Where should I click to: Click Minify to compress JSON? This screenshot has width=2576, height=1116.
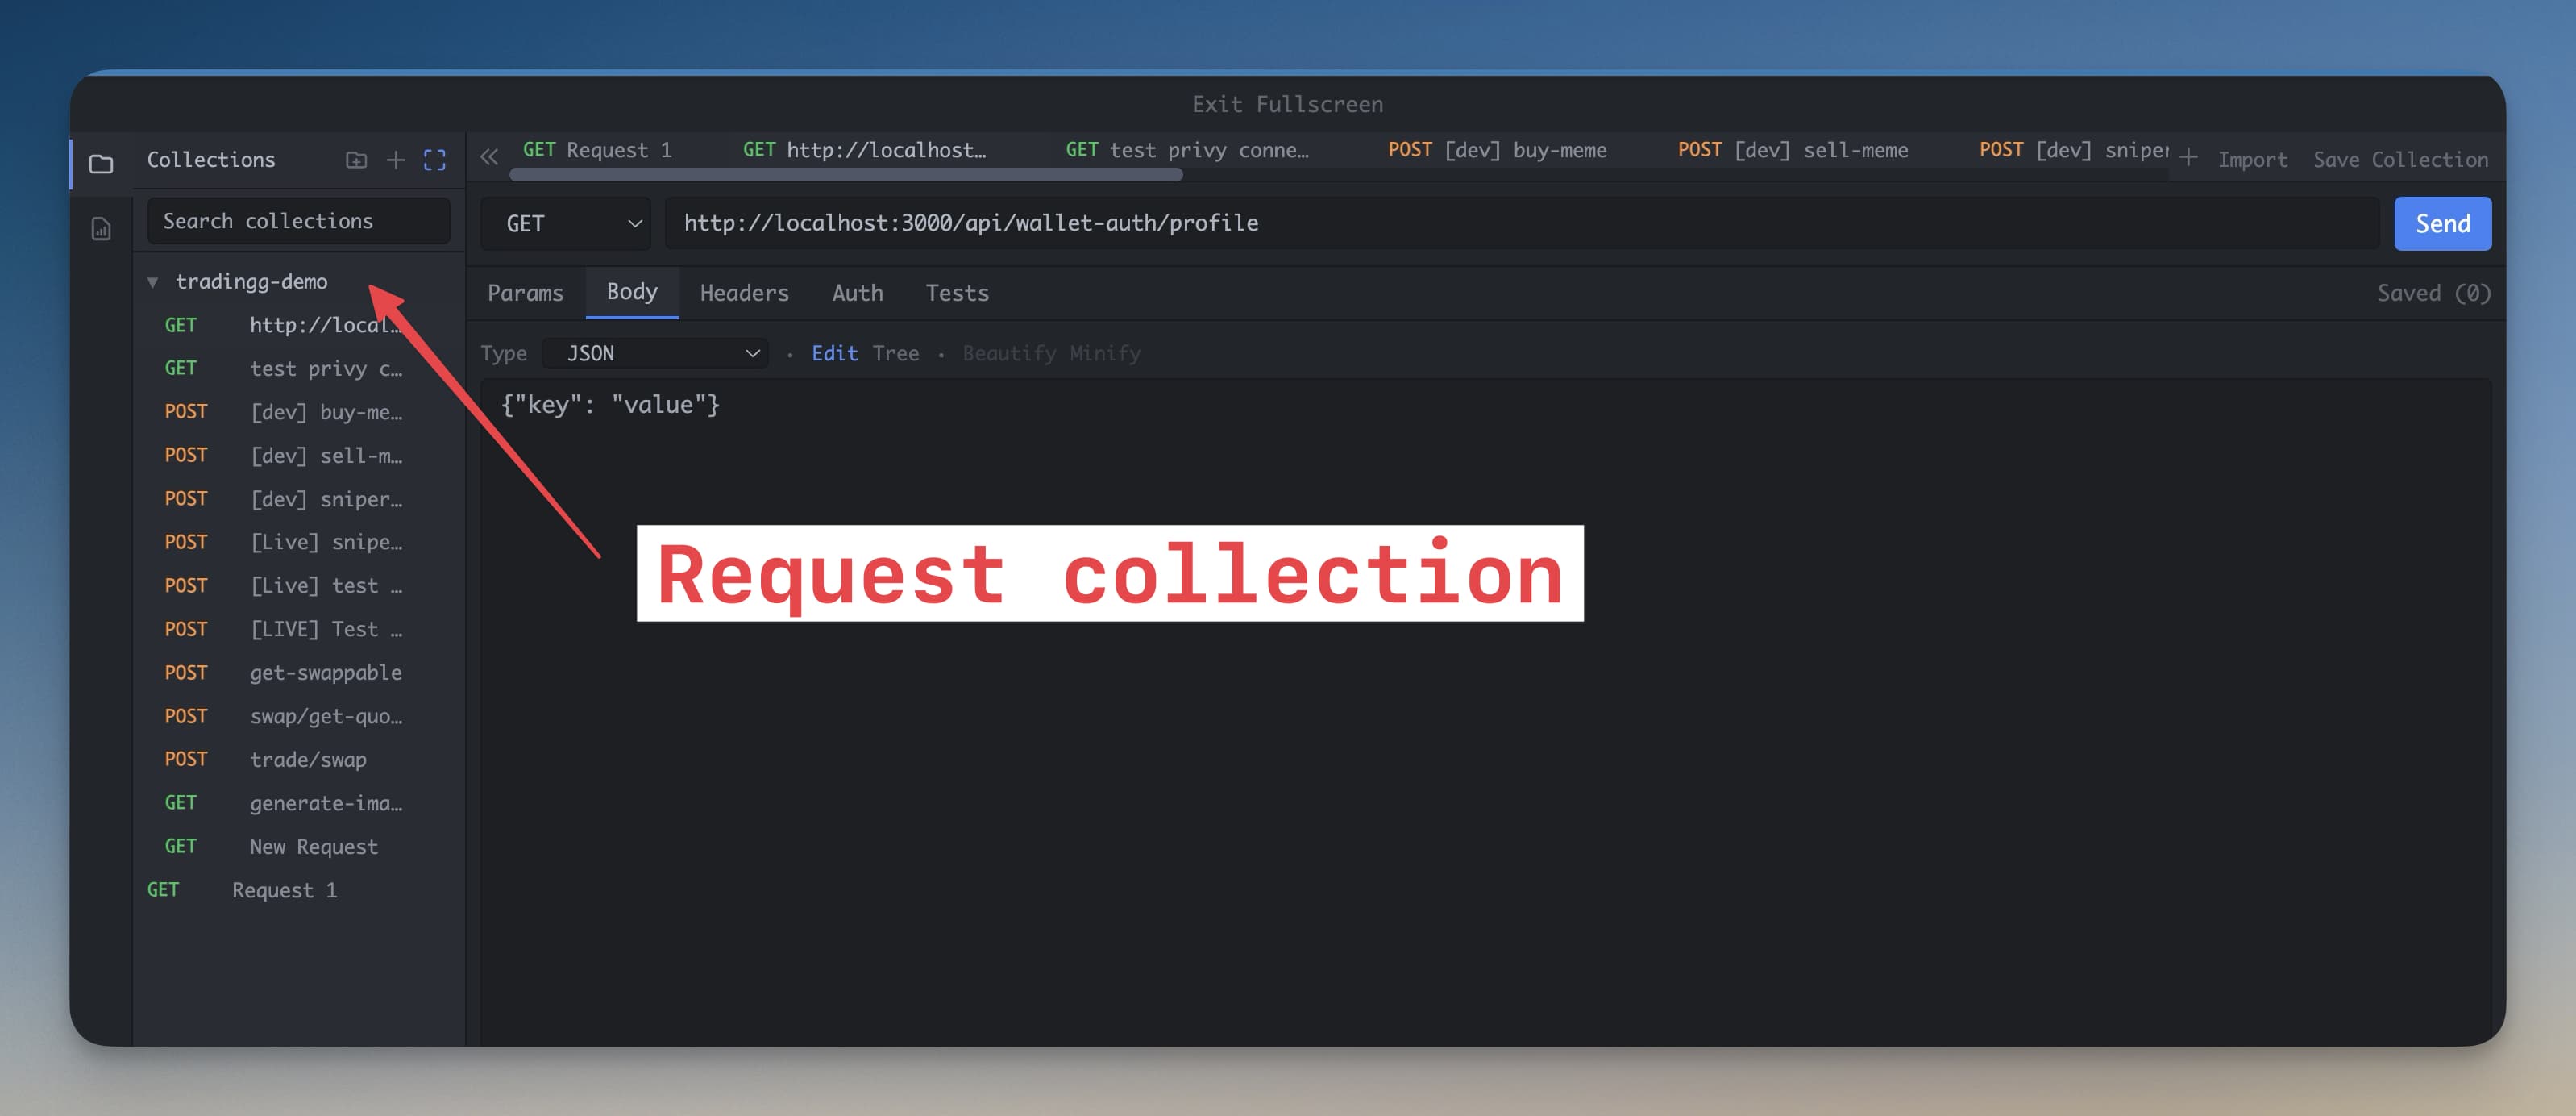pyautogui.click(x=1104, y=353)
